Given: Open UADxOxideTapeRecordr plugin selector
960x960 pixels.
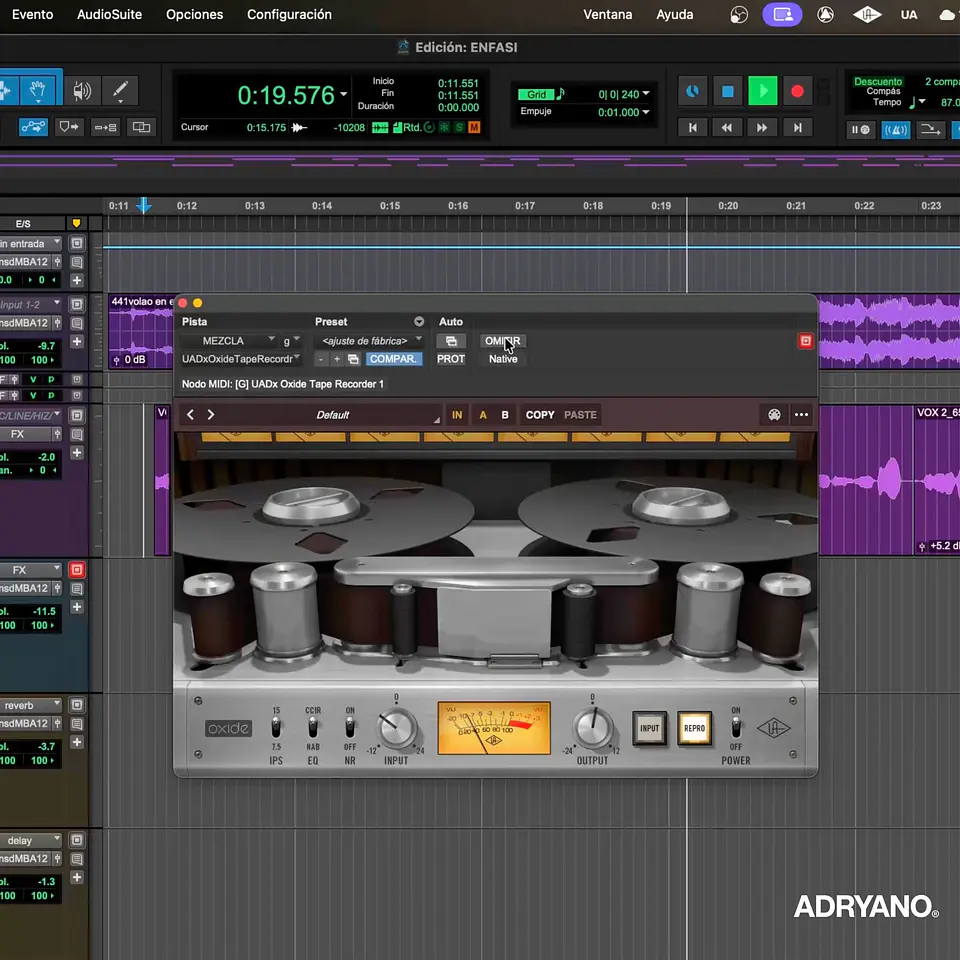Looking at the screenshot, I should [x=241, y=359].
